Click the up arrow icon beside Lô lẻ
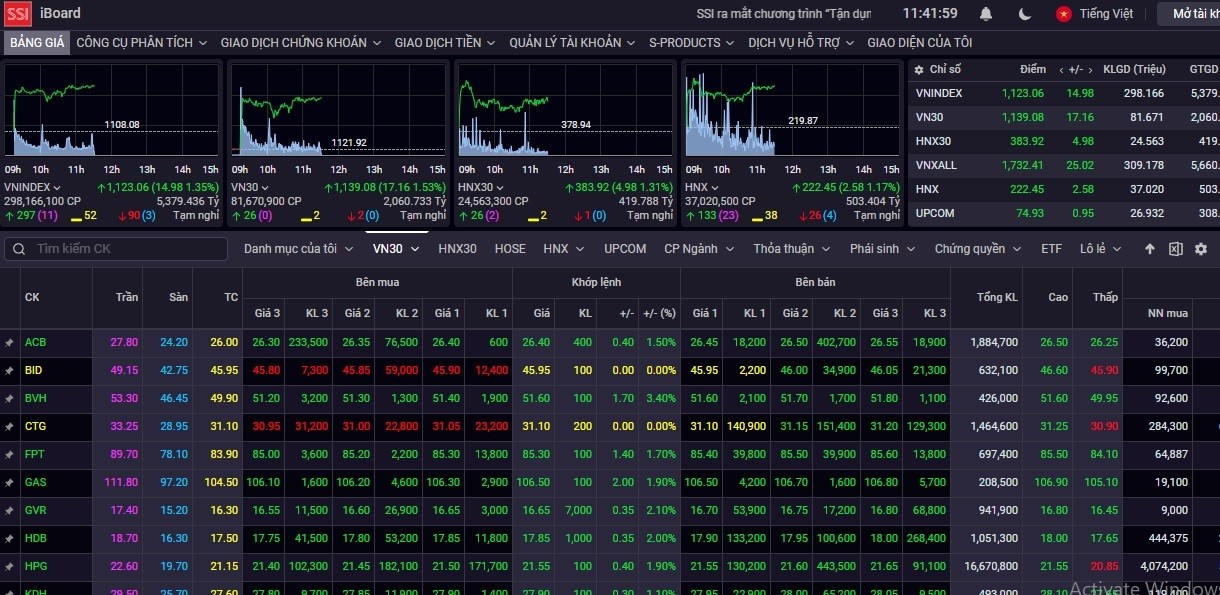The image size is (1220, 595). 1150,249
